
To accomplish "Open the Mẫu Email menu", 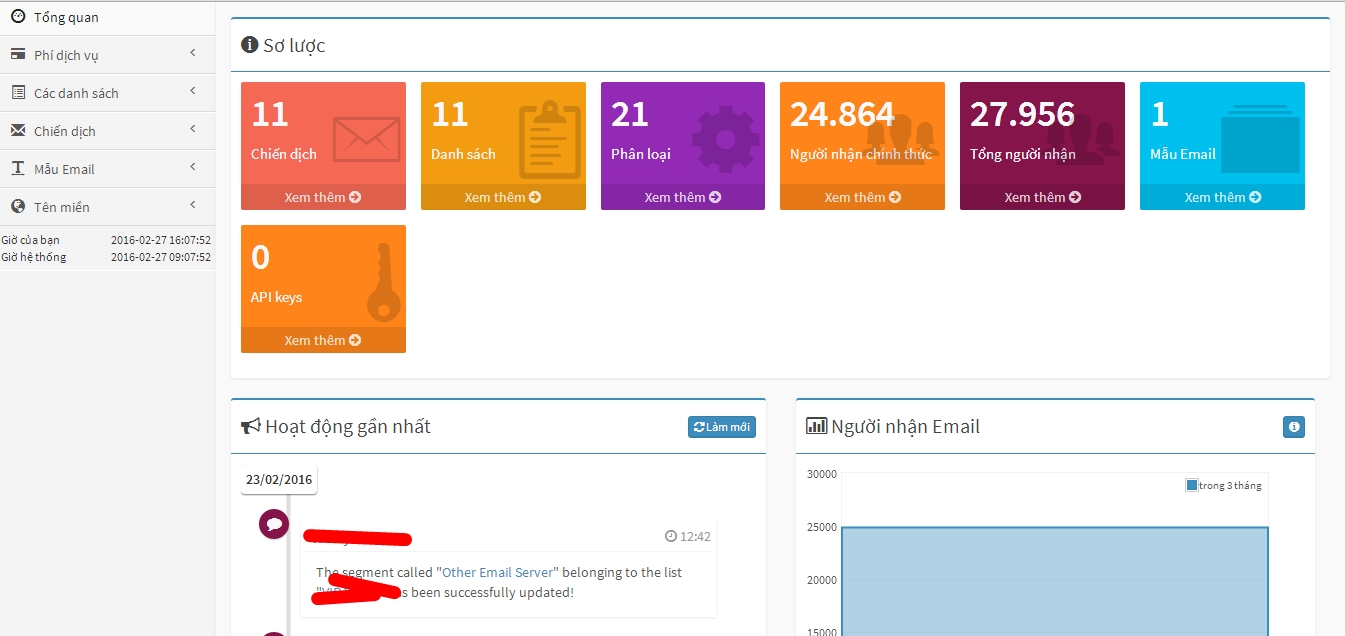I will pyautogui.click(x=107, y=169).
